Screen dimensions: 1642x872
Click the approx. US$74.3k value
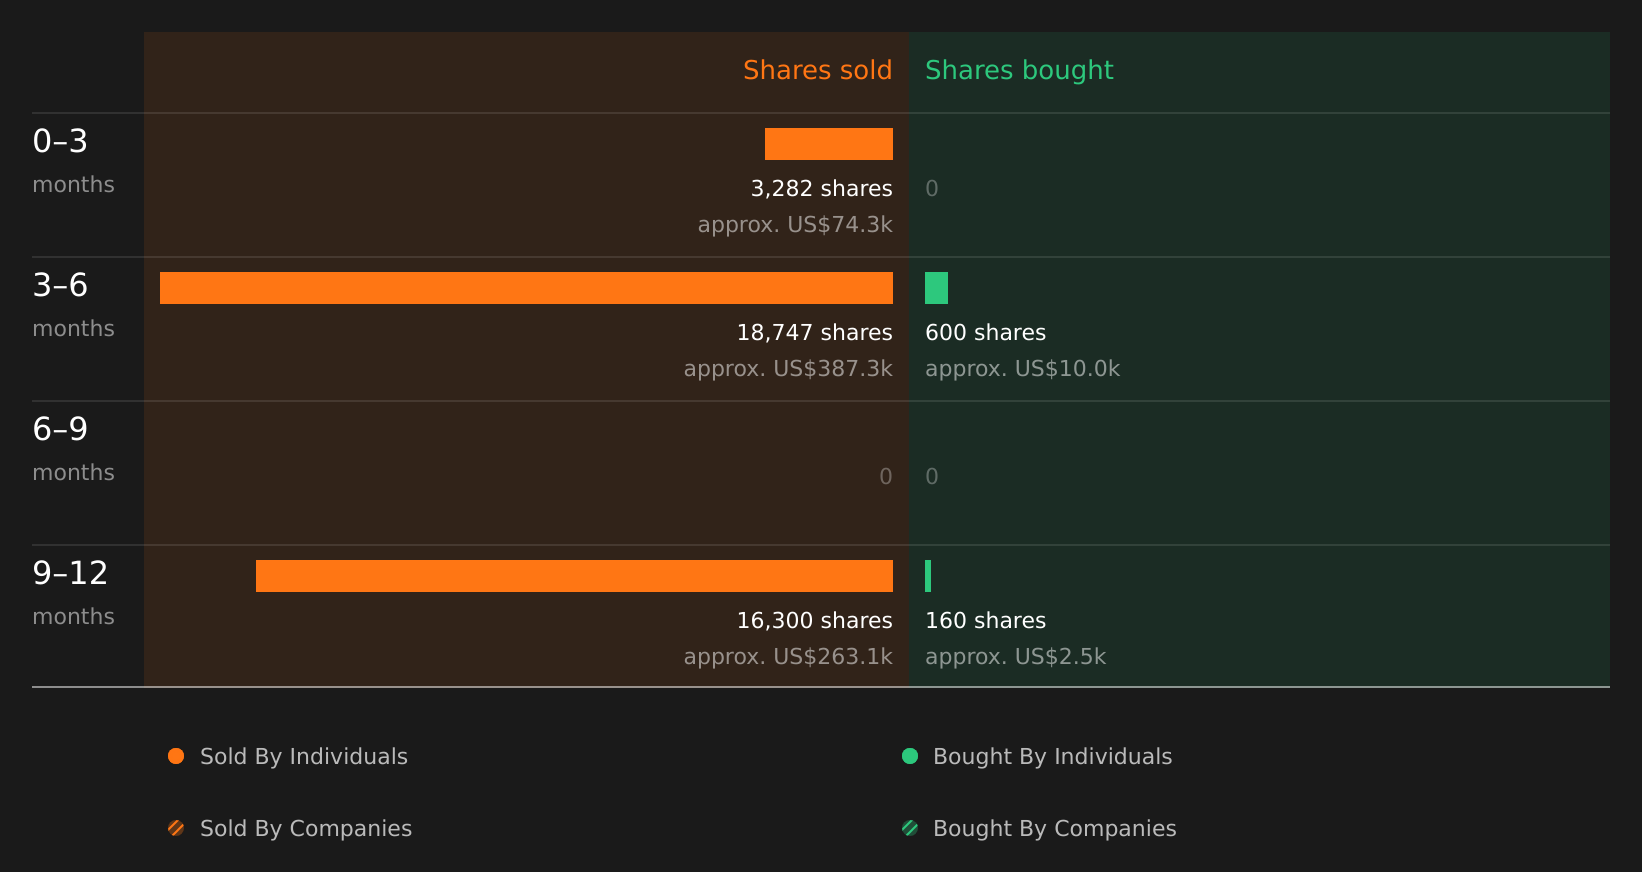[x=795, y=225]
